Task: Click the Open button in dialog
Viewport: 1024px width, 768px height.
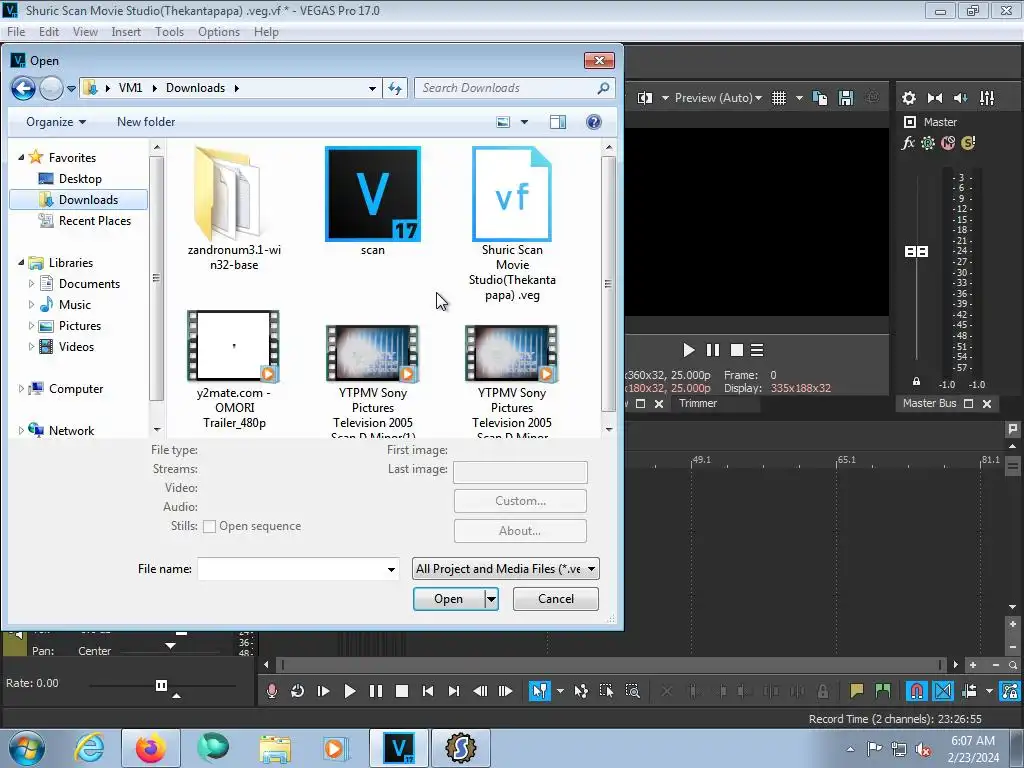Action: pyautogui.click(x=449, y=599)
